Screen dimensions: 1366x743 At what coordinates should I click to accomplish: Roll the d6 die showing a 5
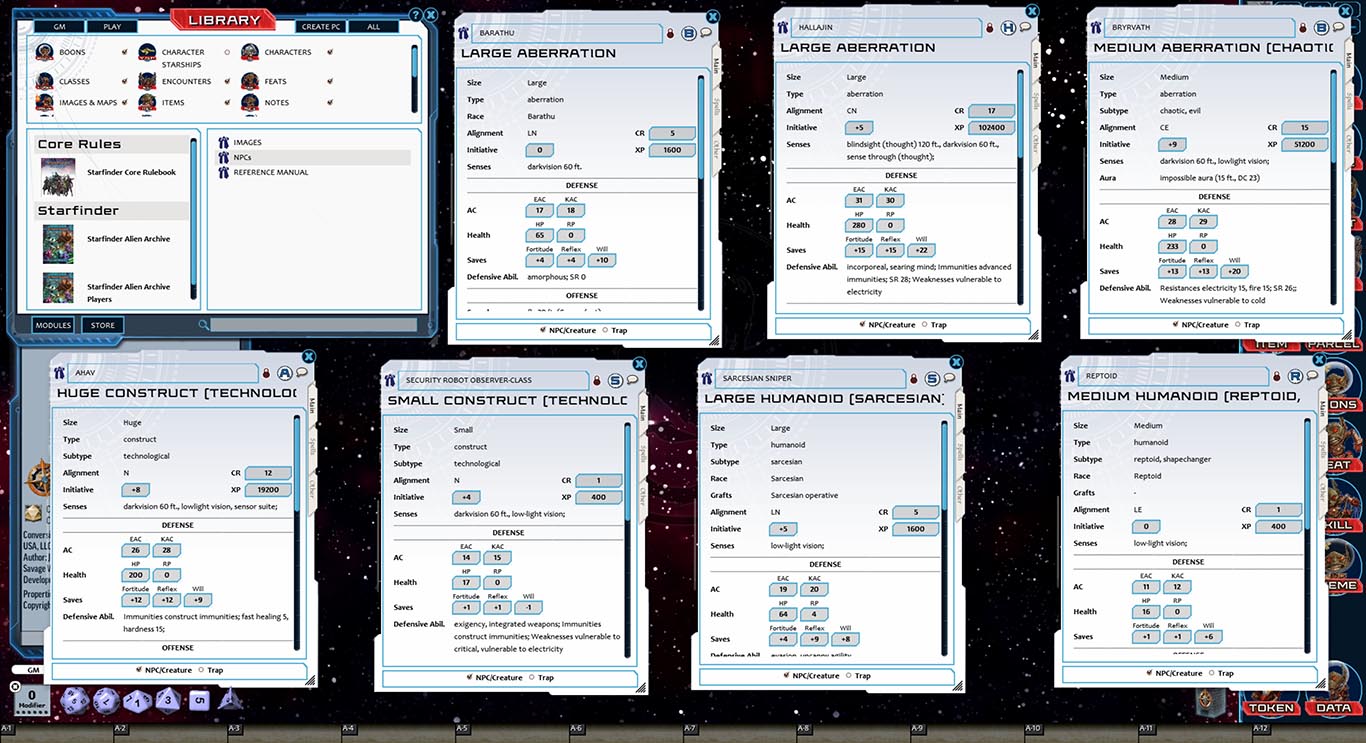pyautogui.click(x=201, y=699)
